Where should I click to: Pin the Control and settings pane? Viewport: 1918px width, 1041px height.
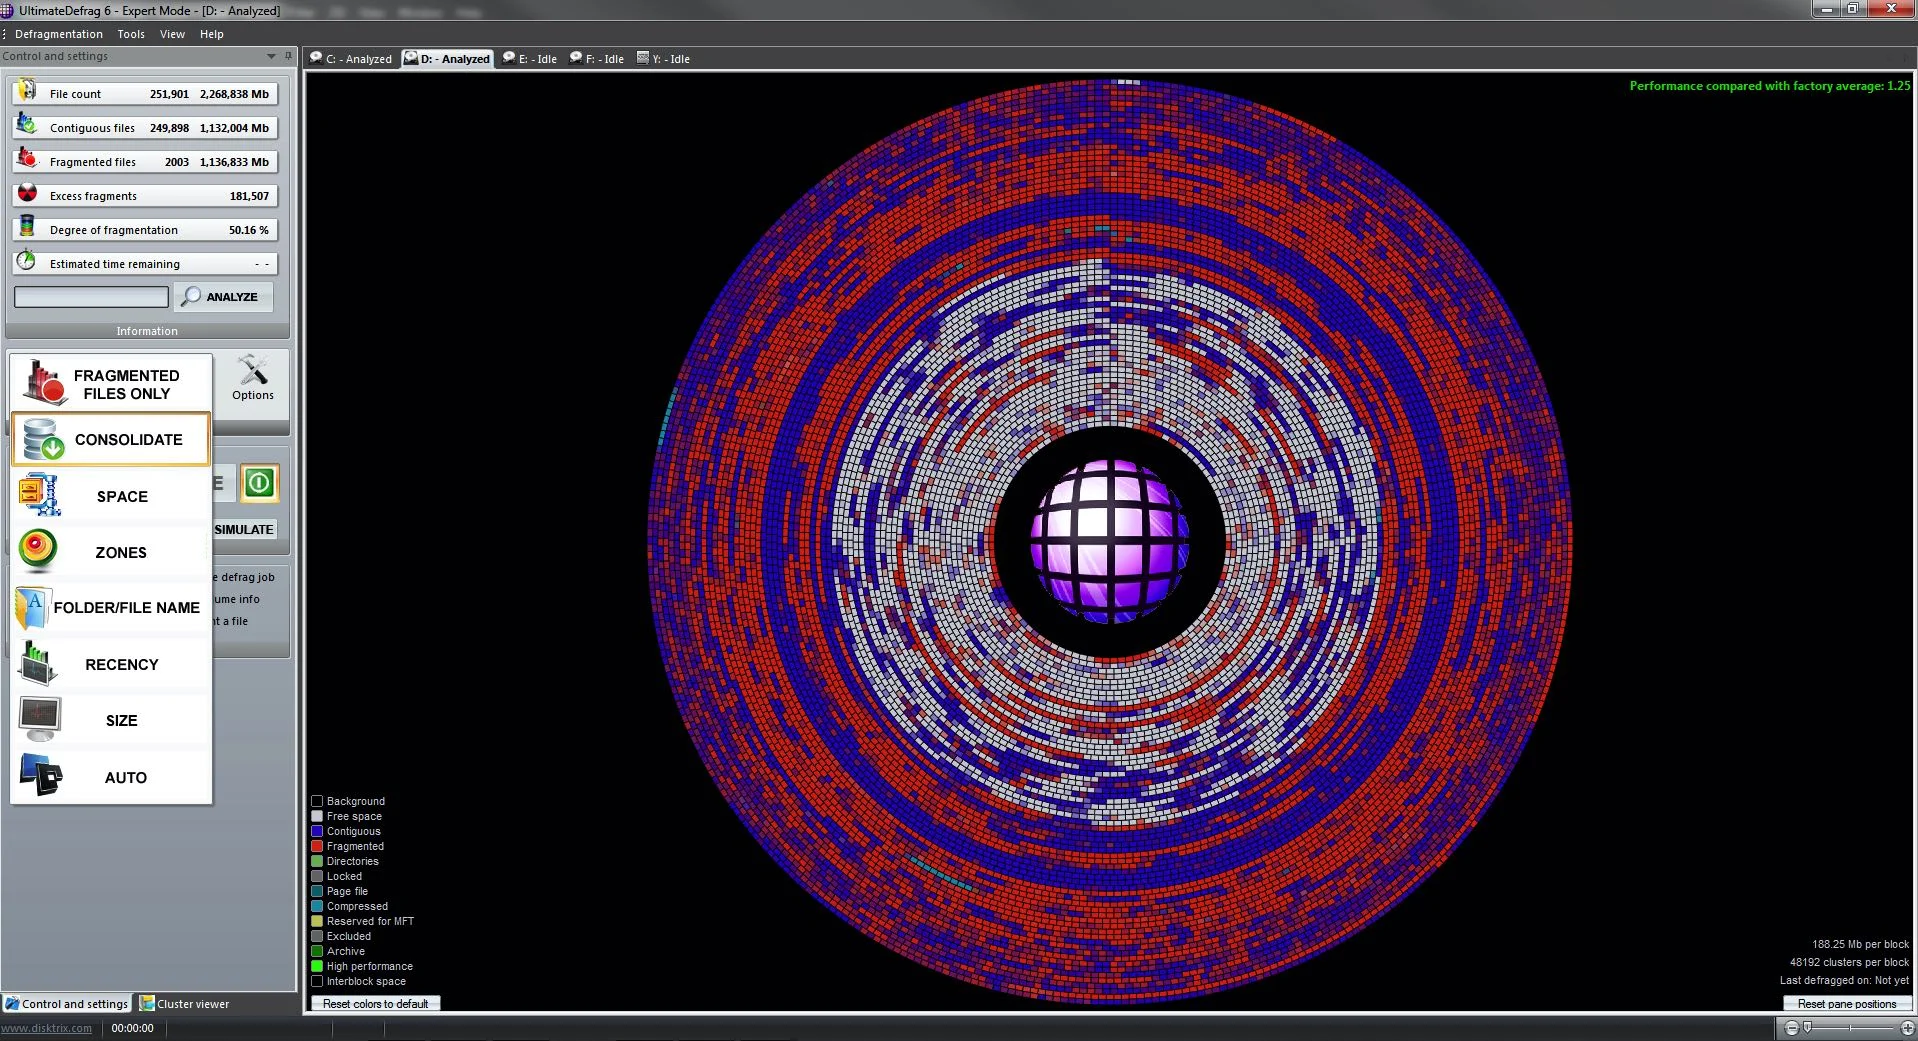pyautogui.click(x=288, y=56)
